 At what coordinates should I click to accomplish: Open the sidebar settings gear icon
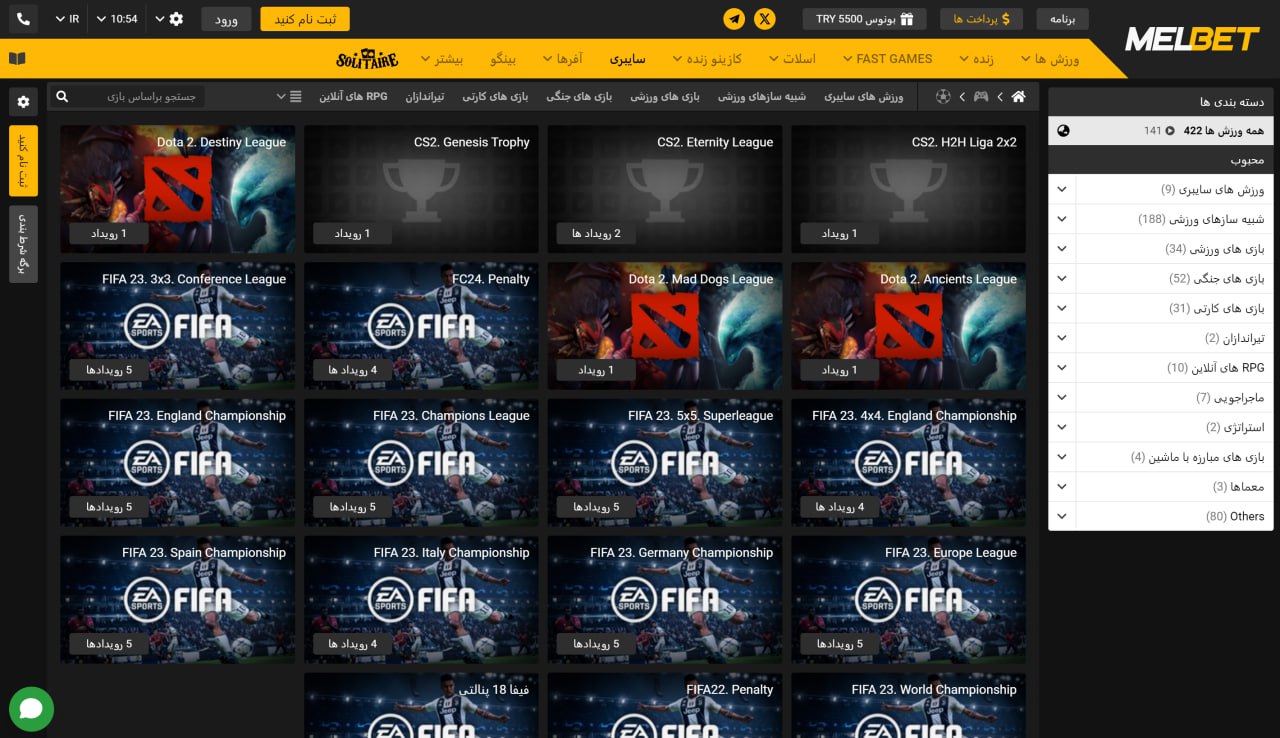pos(23,102)
